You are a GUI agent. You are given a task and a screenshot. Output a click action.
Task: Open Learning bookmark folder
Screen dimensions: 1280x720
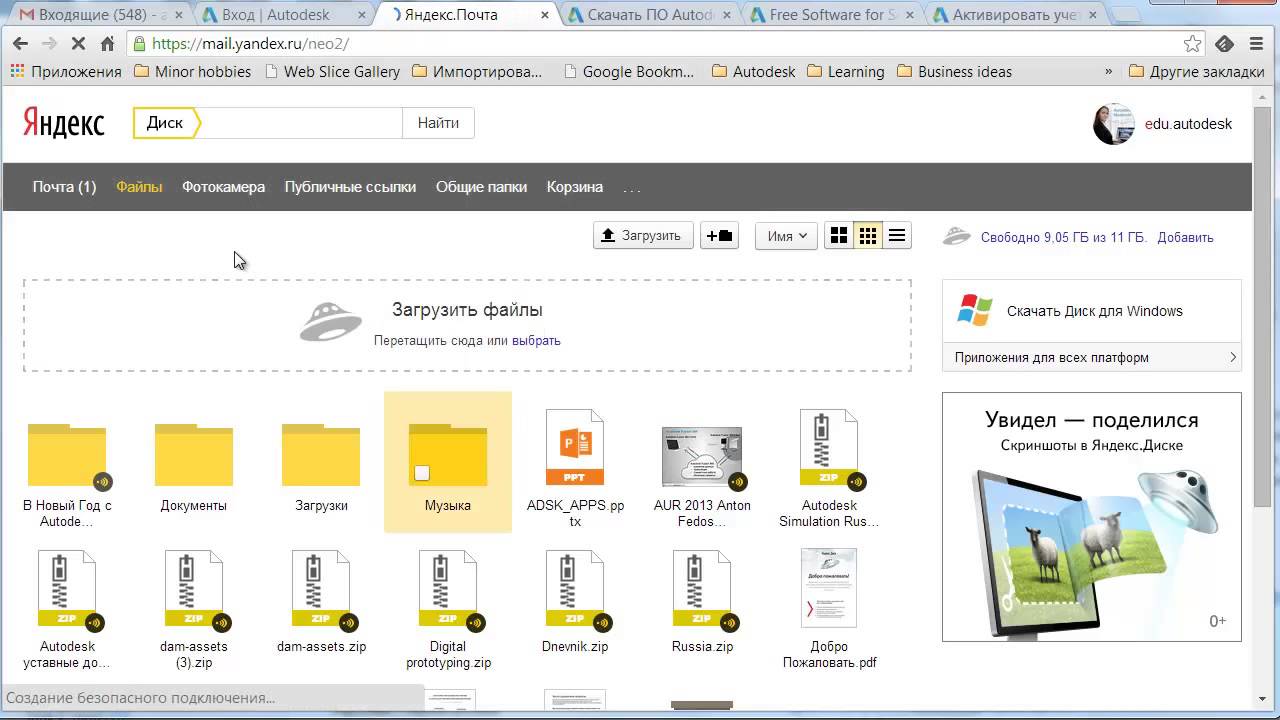845,72
